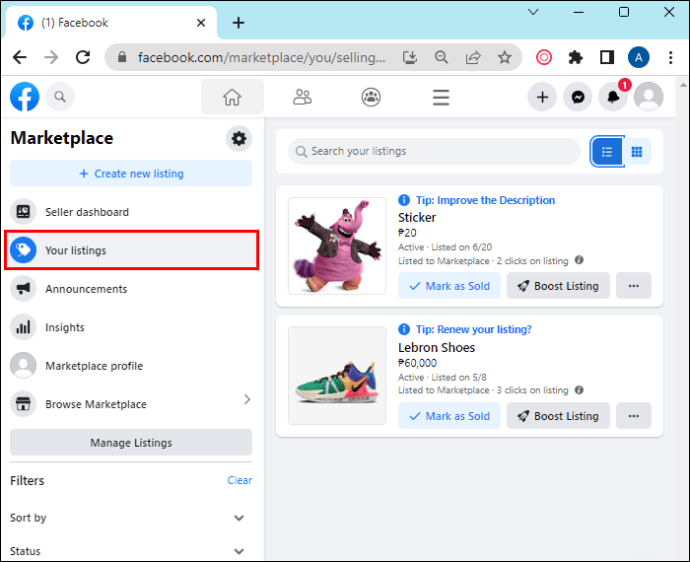The image size is (690, 562).
Task: Toggle the browser side panel icon
Action: coord(607,57)
